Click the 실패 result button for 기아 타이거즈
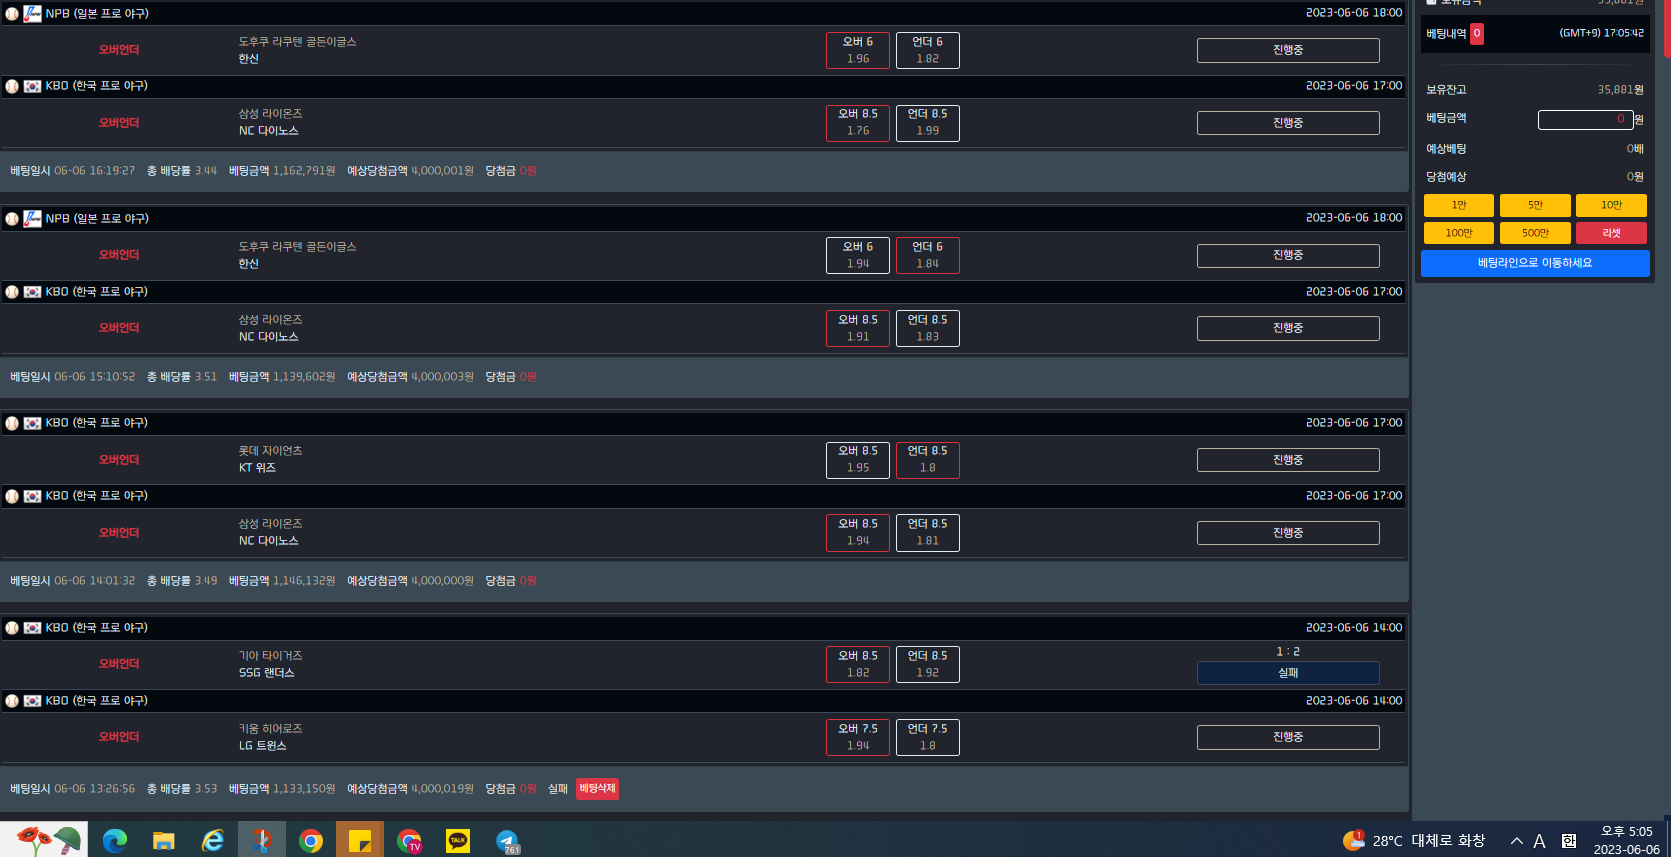This screenshot has width=1671, height=857. tap(1288, 673)
